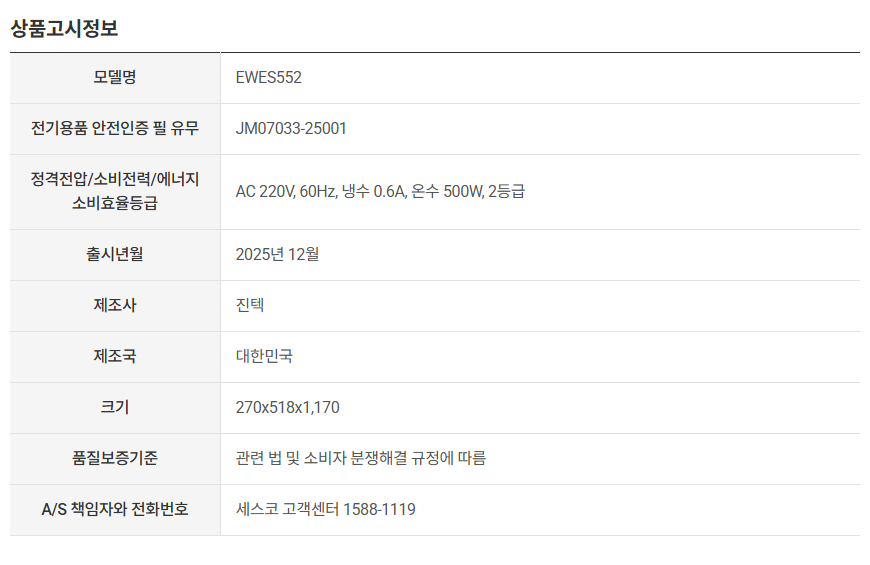Viewport: 870px width, 565px height.
Task: Click the manufacturer value 진텍
Action: [x=250, y=305]
